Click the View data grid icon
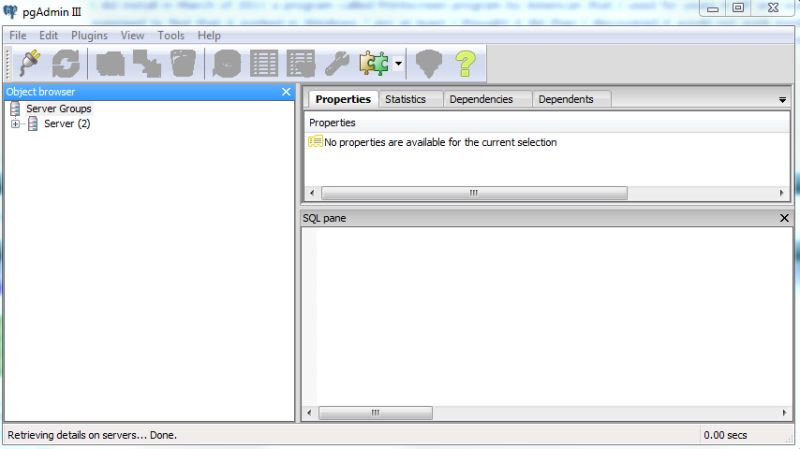Screen dimensions: 800x449 point(264,64)
